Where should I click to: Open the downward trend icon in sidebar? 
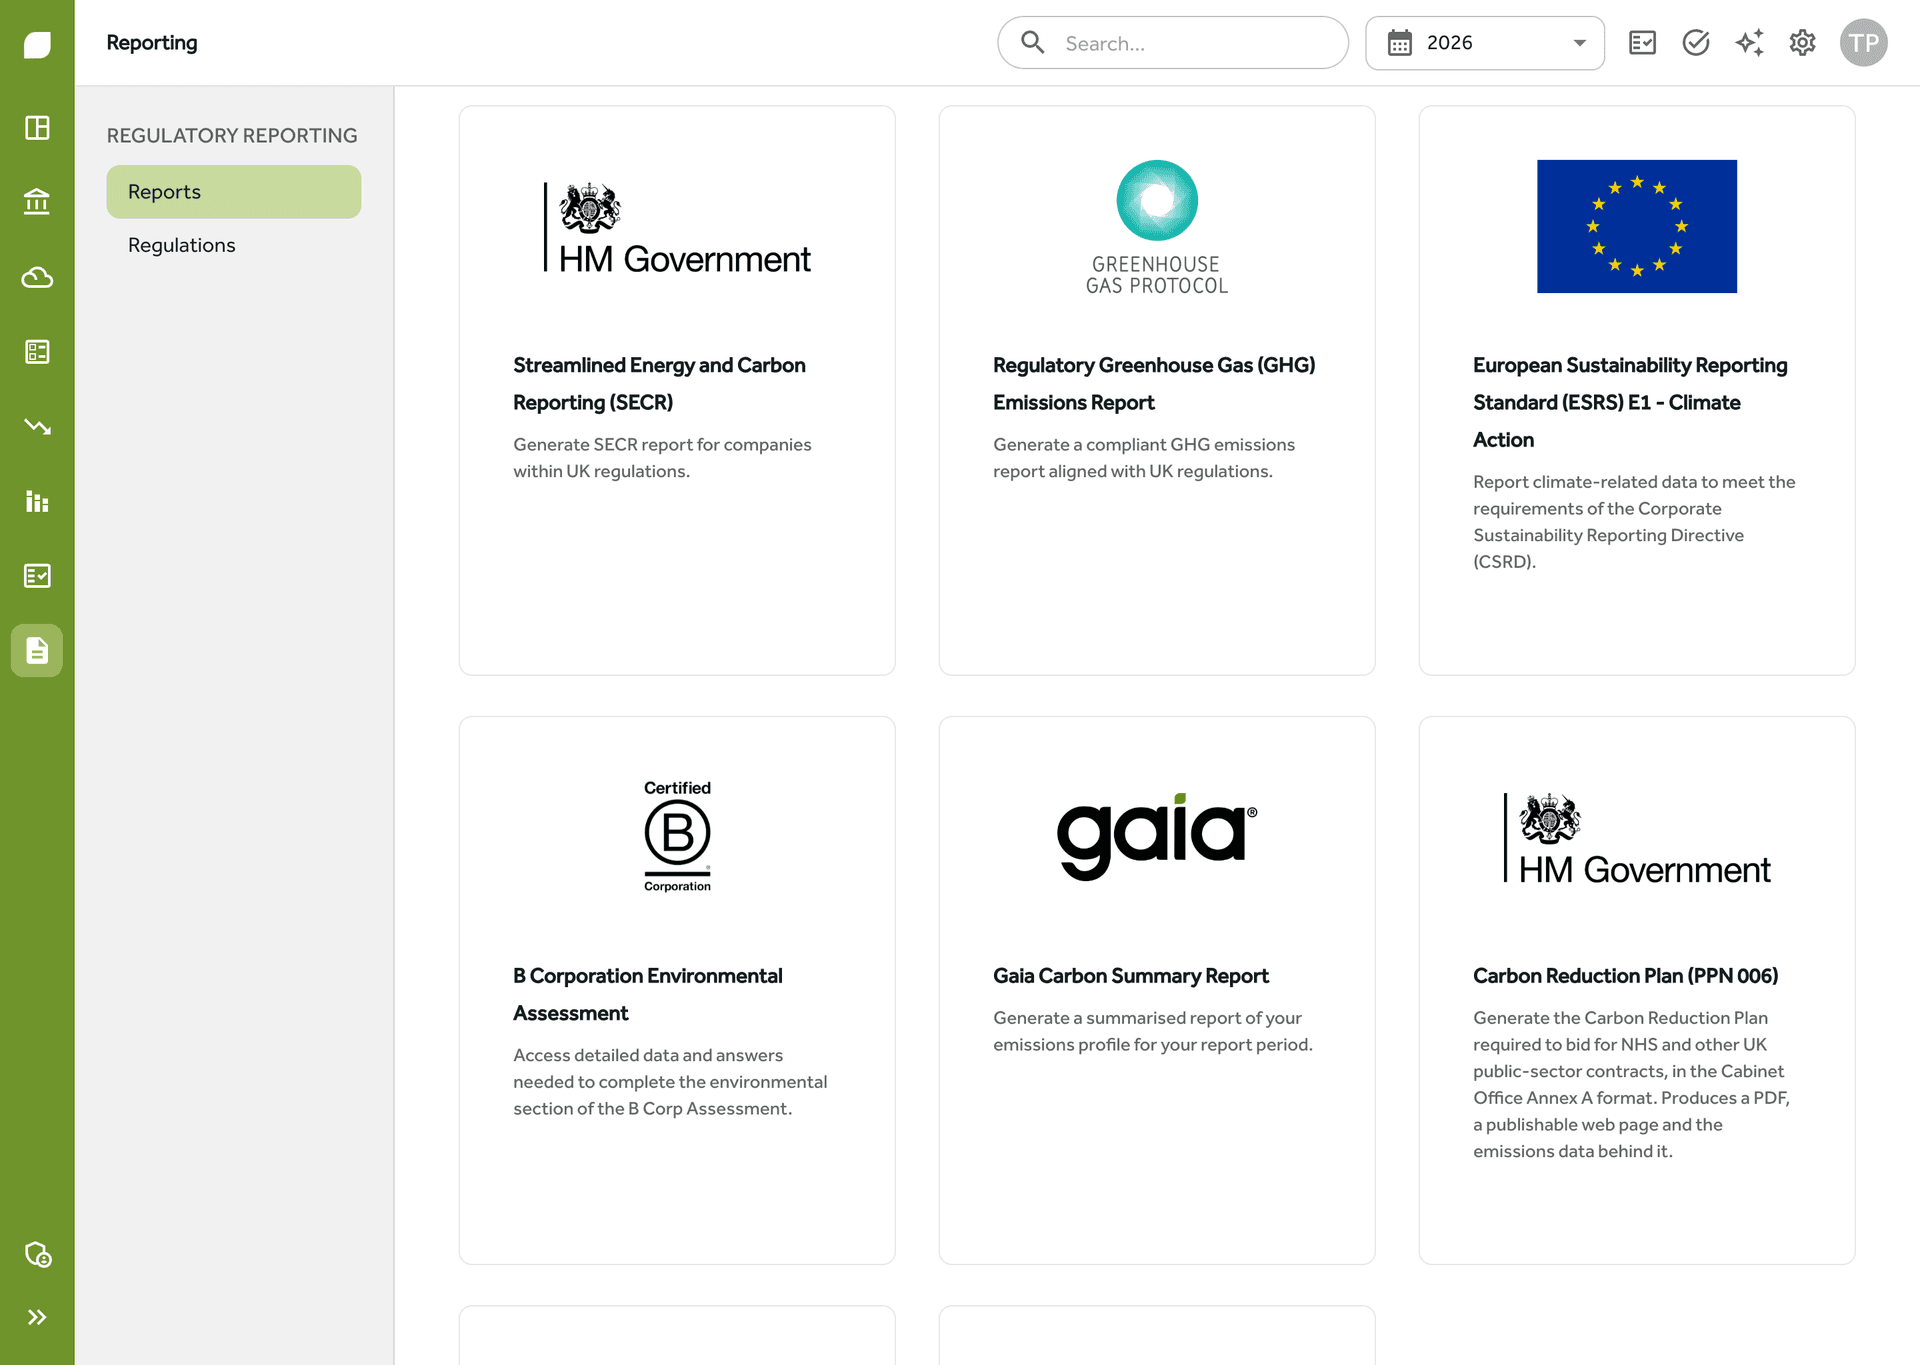click(37, 427)
